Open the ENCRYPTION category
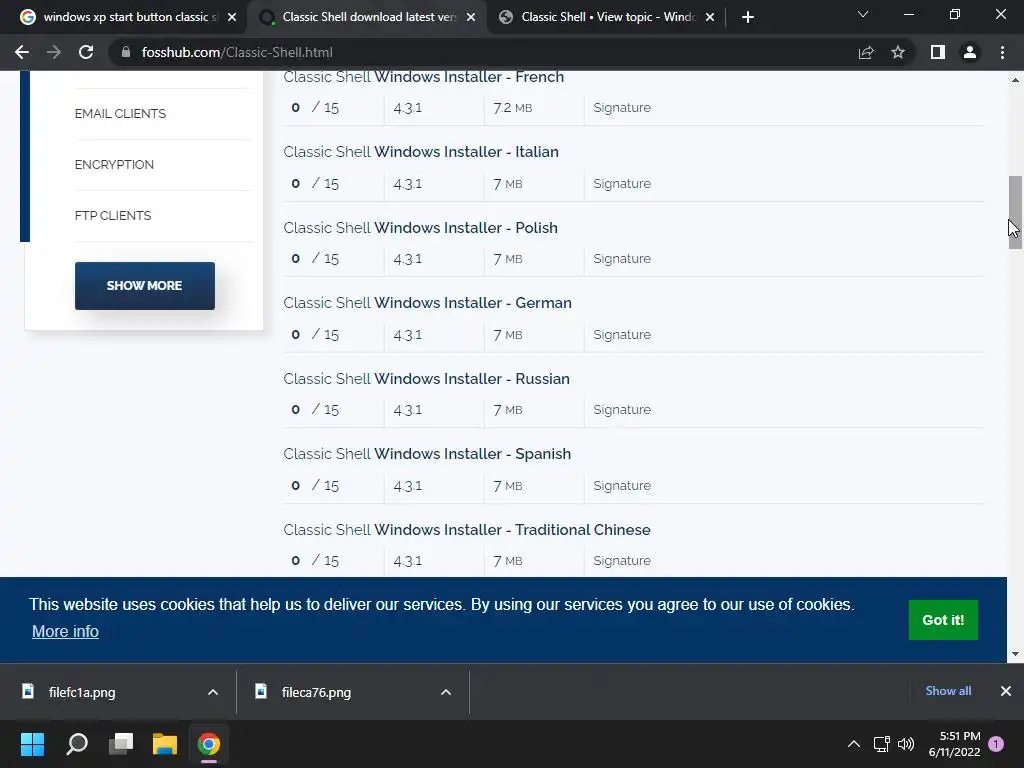 (x=114, y=165)
